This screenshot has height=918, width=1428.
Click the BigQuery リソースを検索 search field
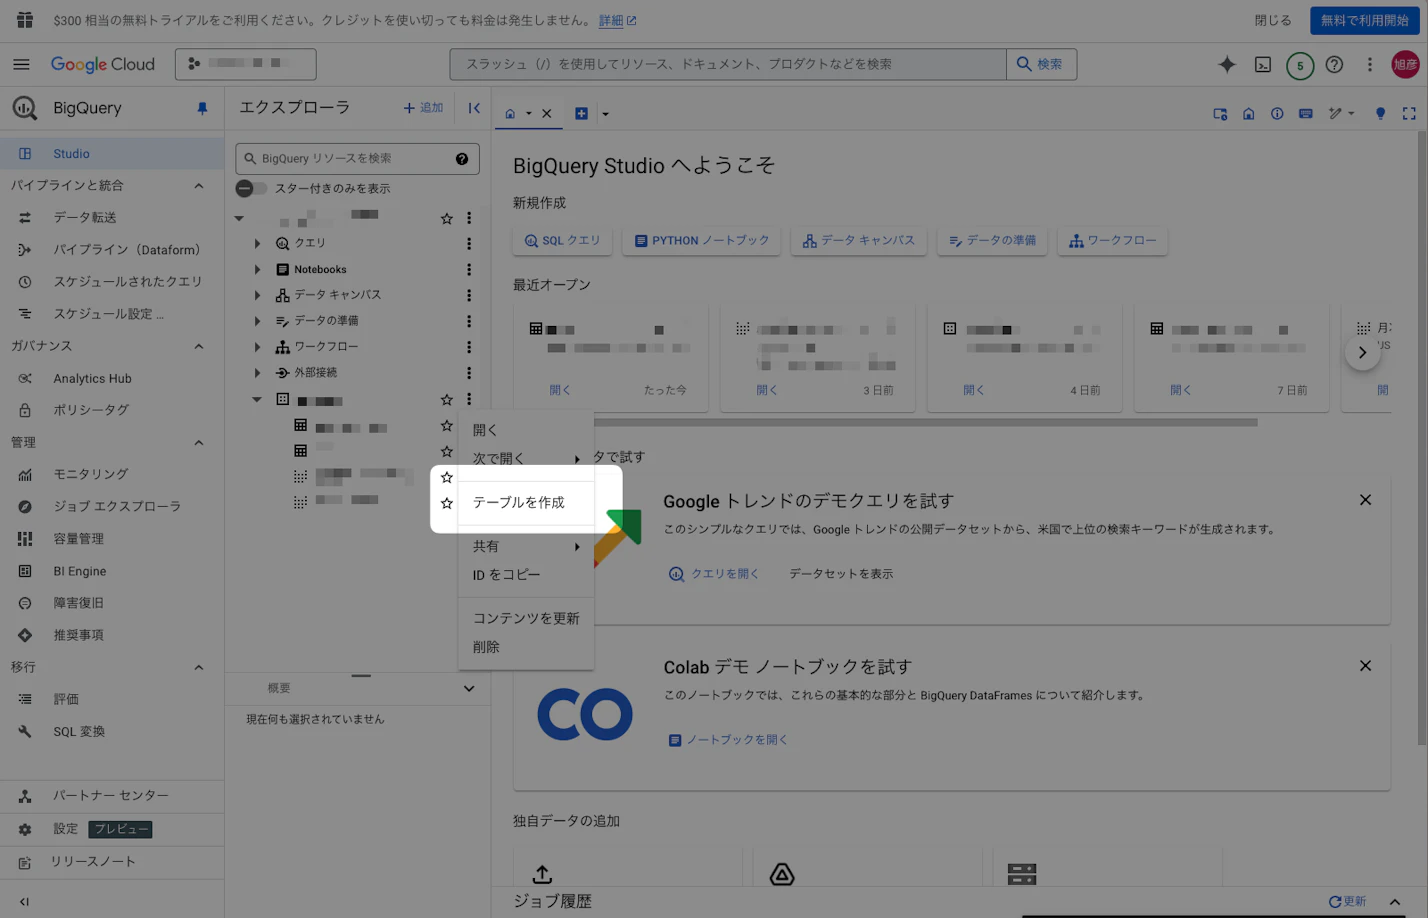click(350, 159)
